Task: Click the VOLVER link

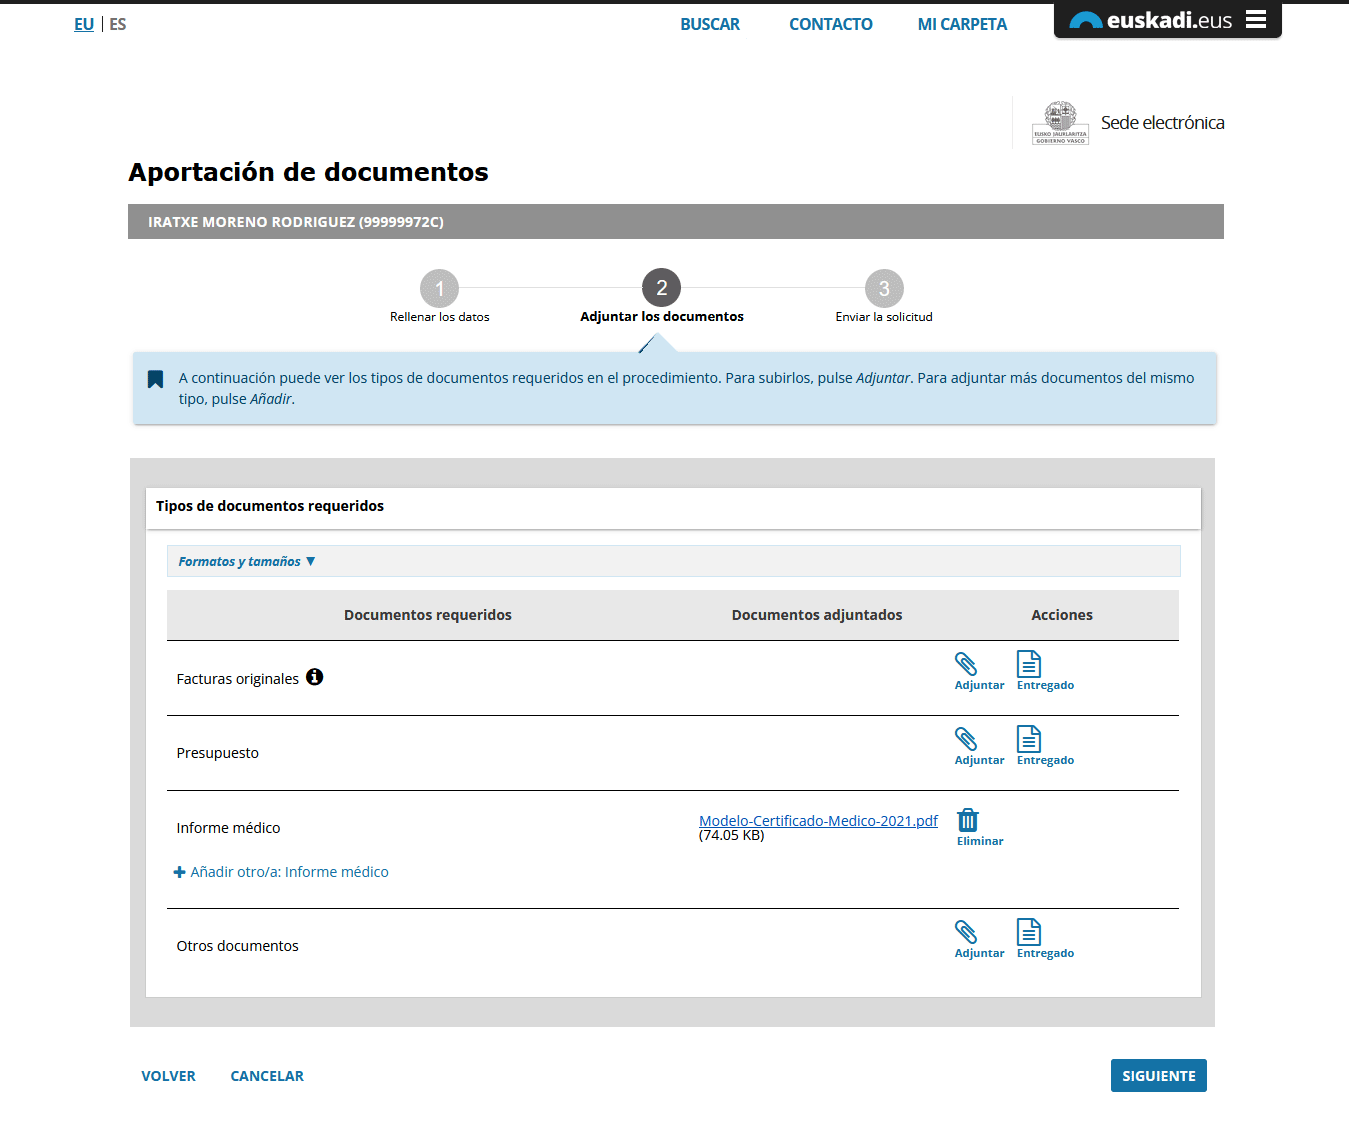Action: click(168, 1076)
